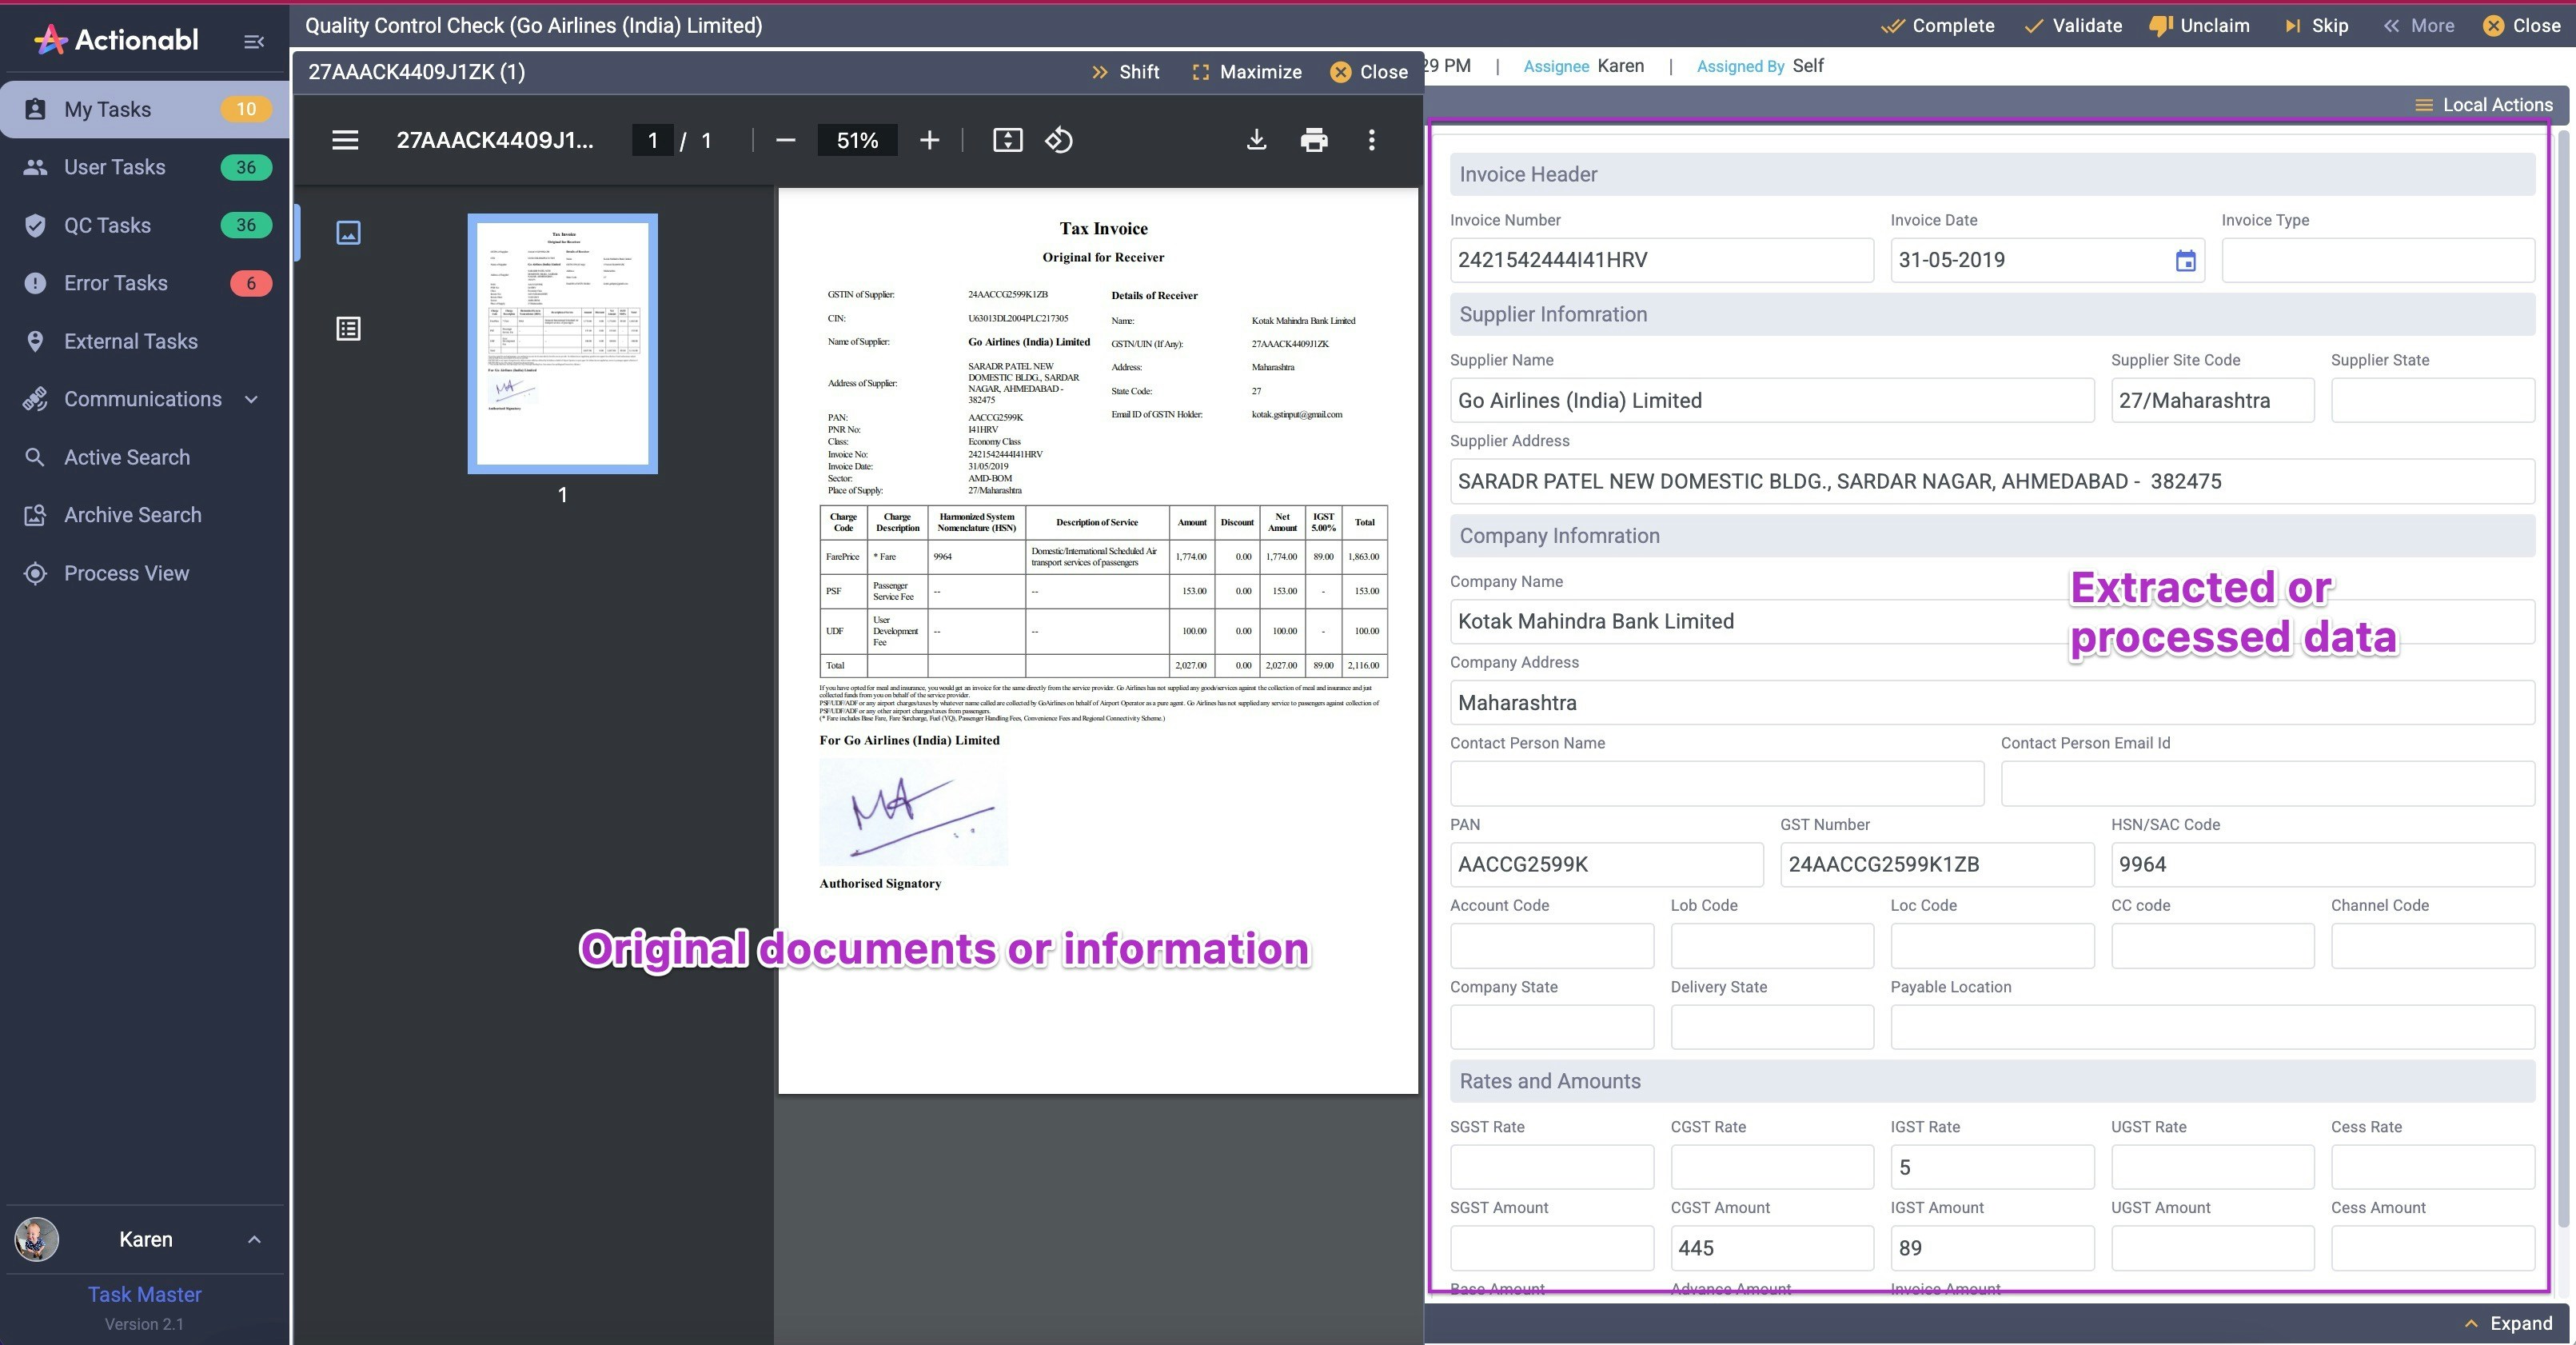
Task: Zoom out of the PDF with minus
Action: coord(785,140)
